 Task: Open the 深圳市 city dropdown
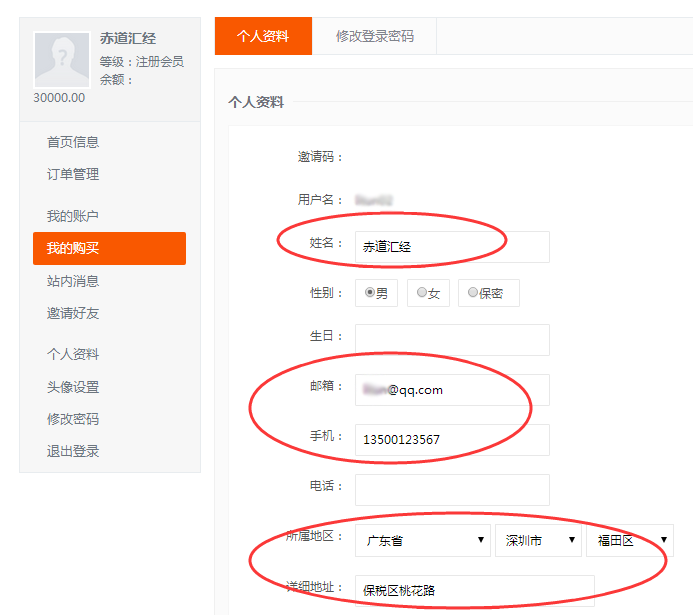point(538,541)
